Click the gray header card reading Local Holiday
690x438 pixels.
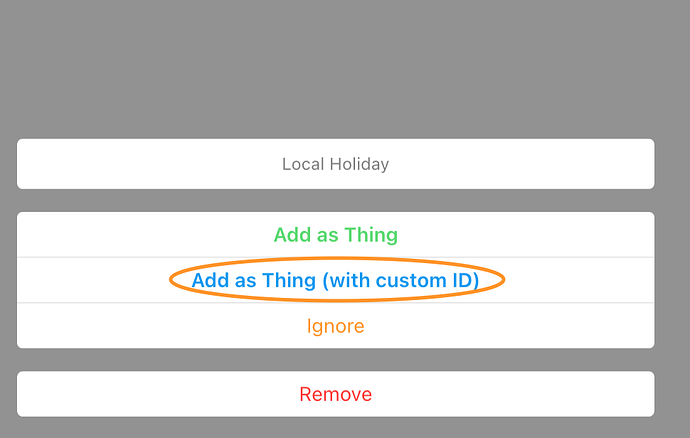pos(335,164)
